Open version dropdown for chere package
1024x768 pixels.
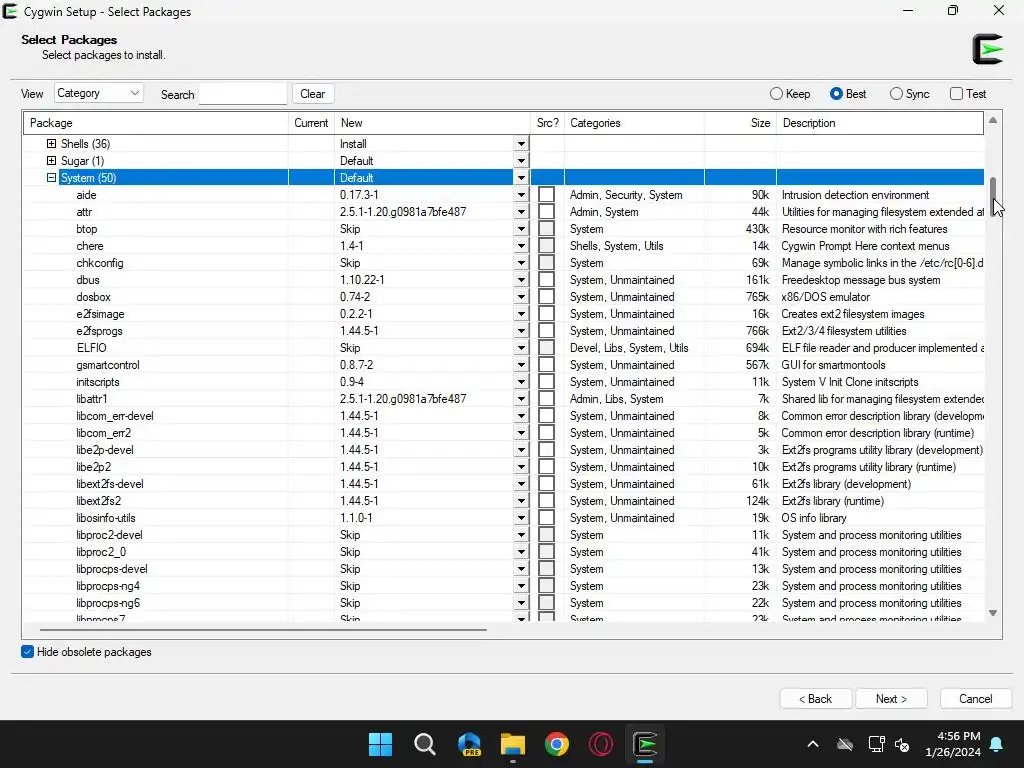521,246
